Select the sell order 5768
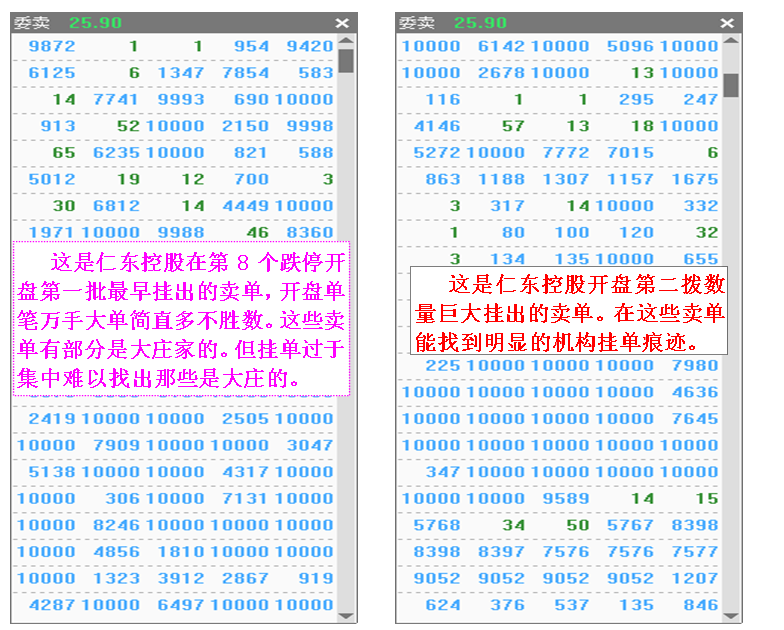 click(437, 525)
